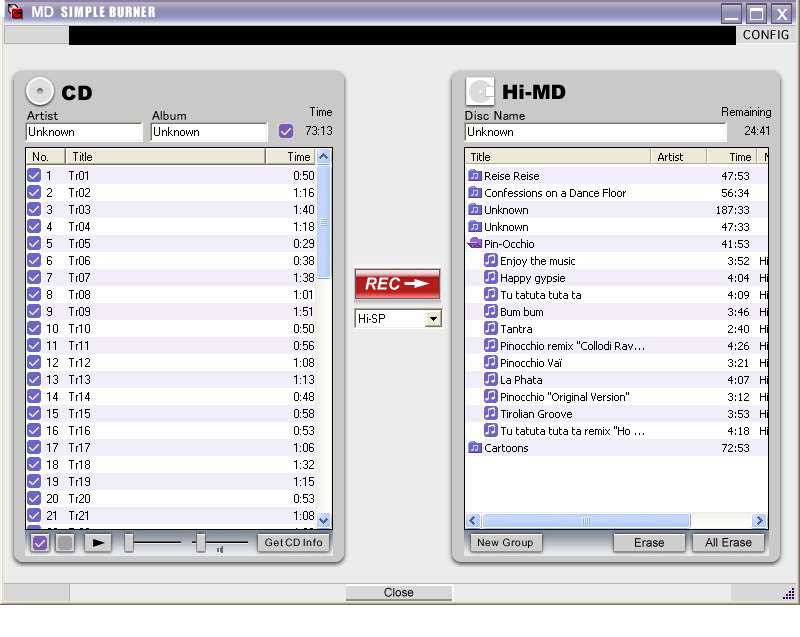Collapse the Pin-Occhio group
This screenshot has width=800, height=637.
(475, 243)
